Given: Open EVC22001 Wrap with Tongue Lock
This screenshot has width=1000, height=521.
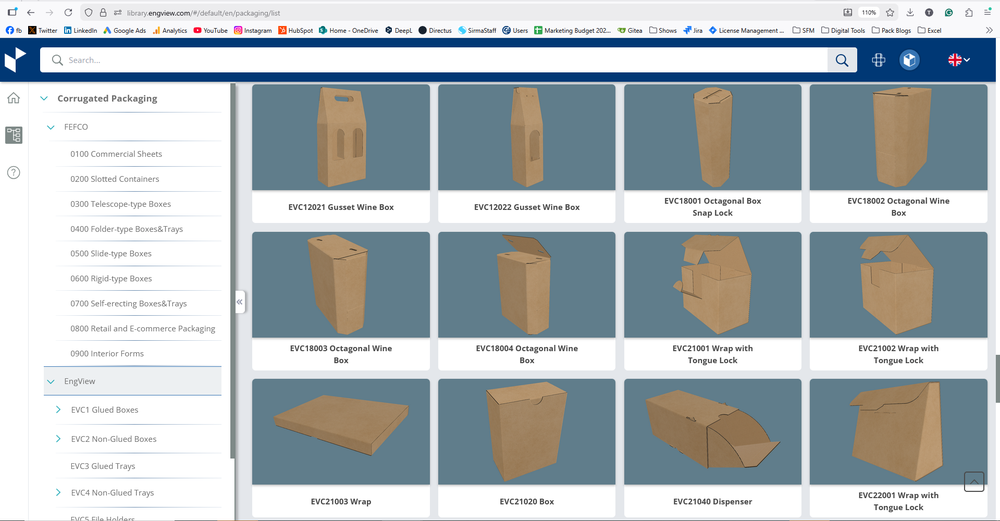Looking at the screenshot, I should (899, 448).
